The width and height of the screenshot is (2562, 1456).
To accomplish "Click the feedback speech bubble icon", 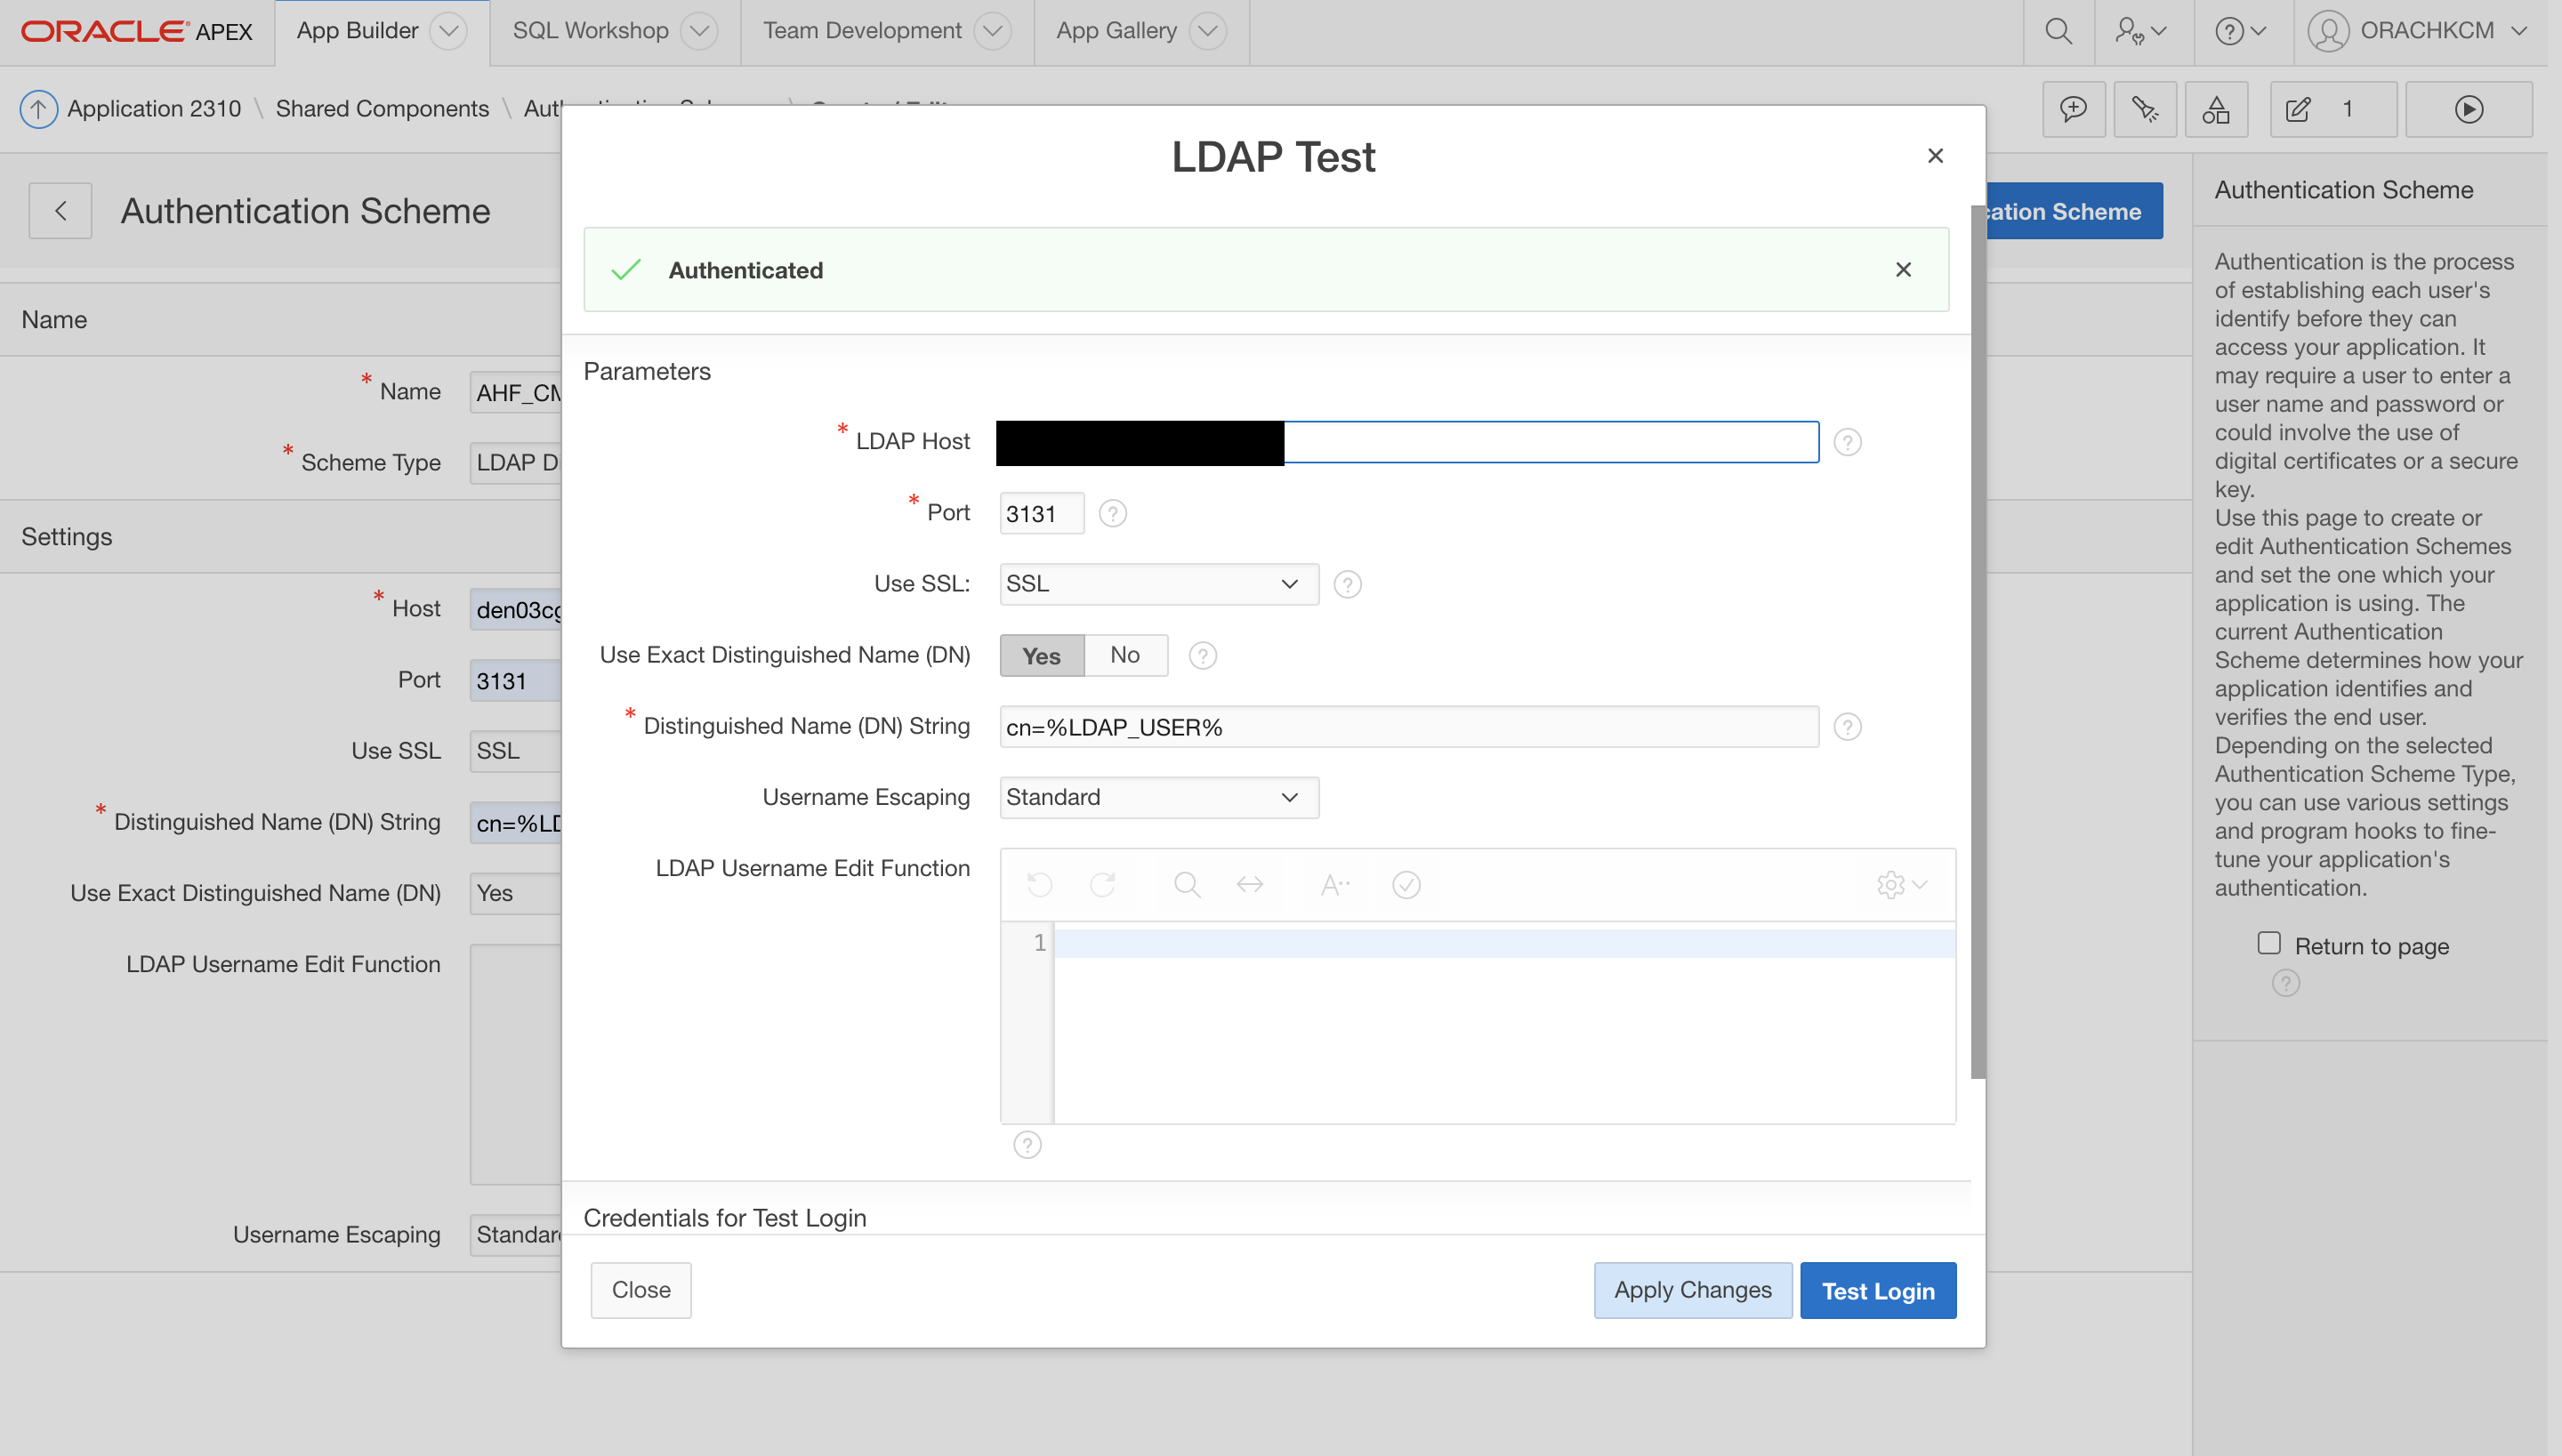I will click(x=2073, y=109).
